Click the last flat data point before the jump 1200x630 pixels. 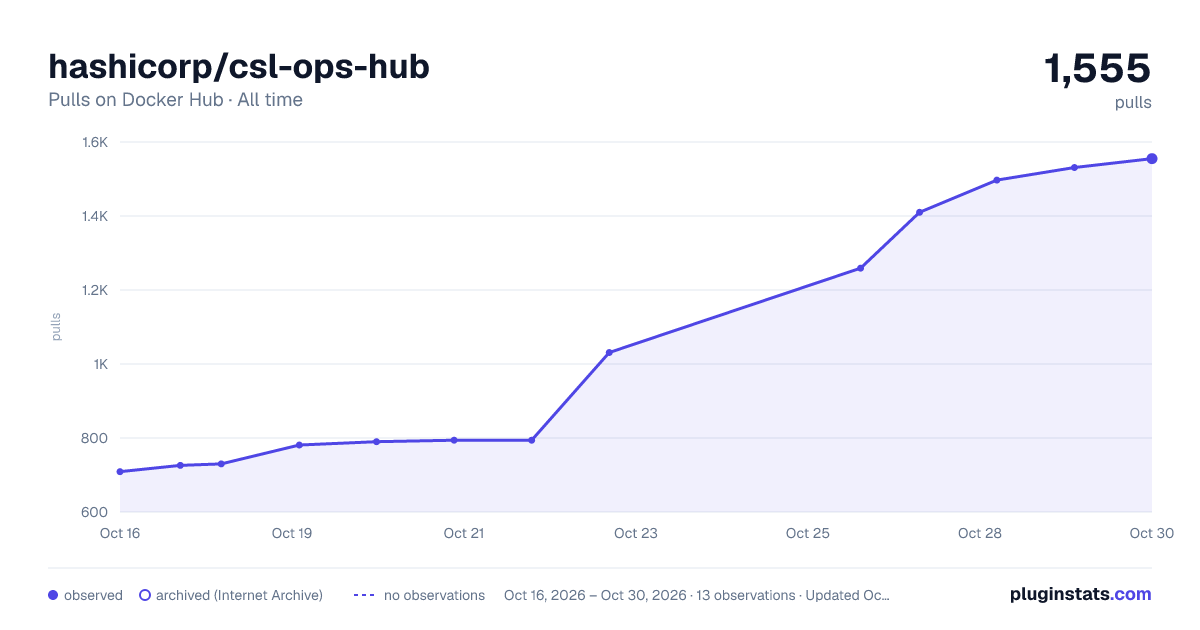point(531,440)
